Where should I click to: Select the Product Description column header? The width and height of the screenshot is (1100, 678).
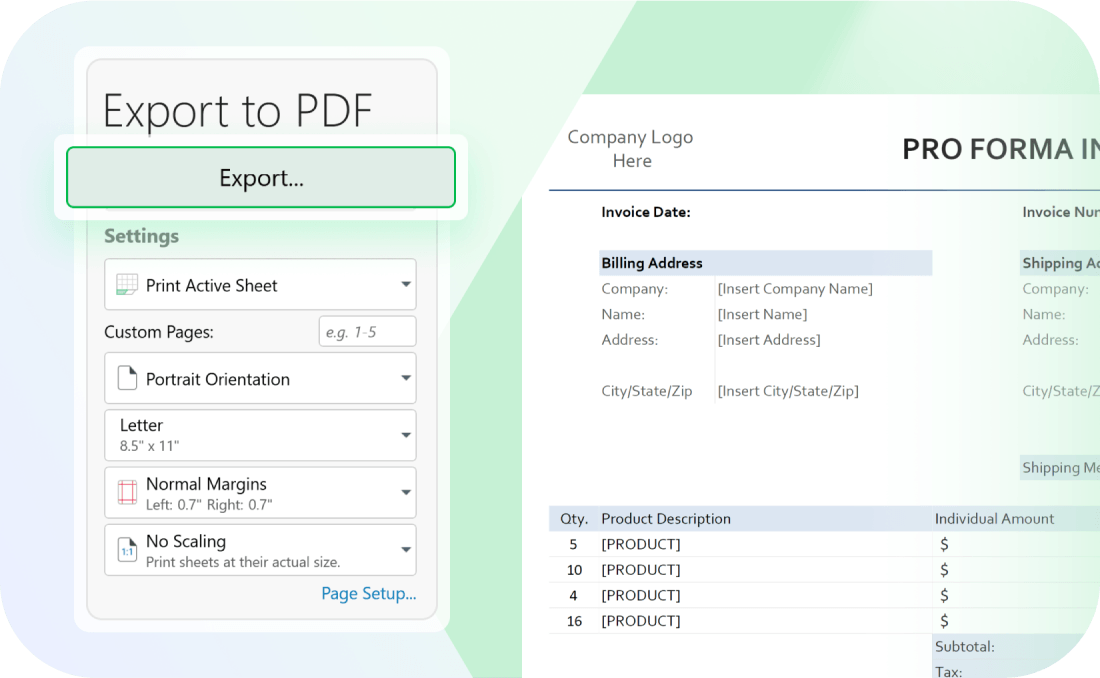(665, 519)
